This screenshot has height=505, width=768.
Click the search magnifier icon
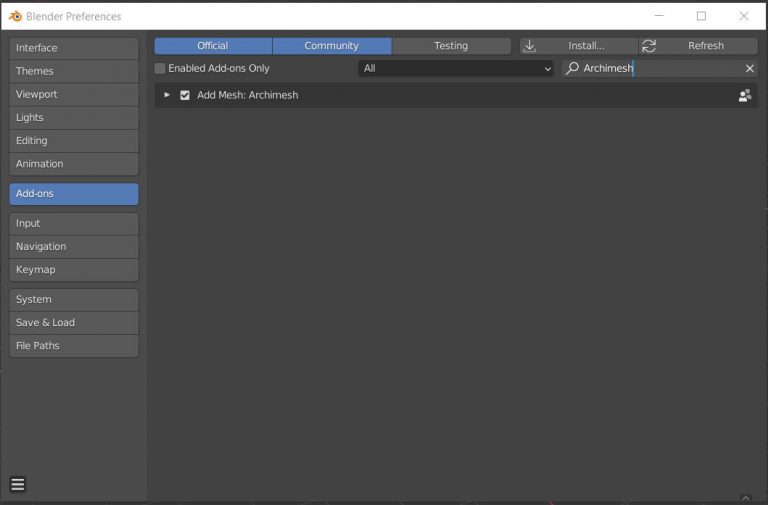[x=572, y=68]
